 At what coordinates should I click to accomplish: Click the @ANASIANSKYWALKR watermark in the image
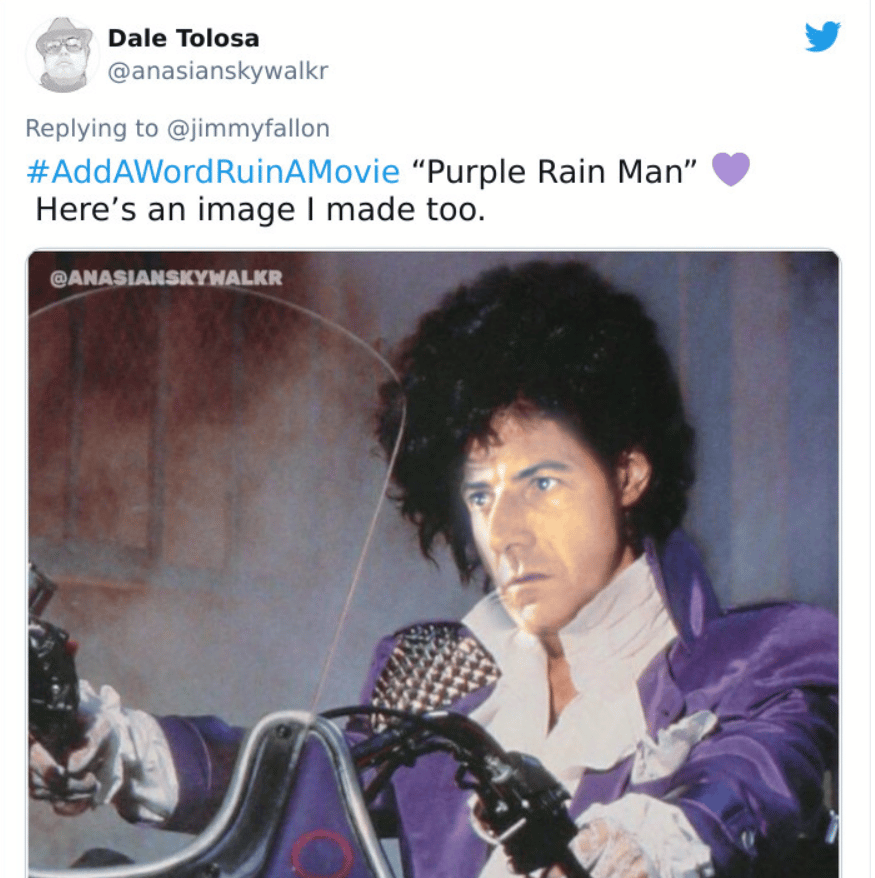coord(166,278)
